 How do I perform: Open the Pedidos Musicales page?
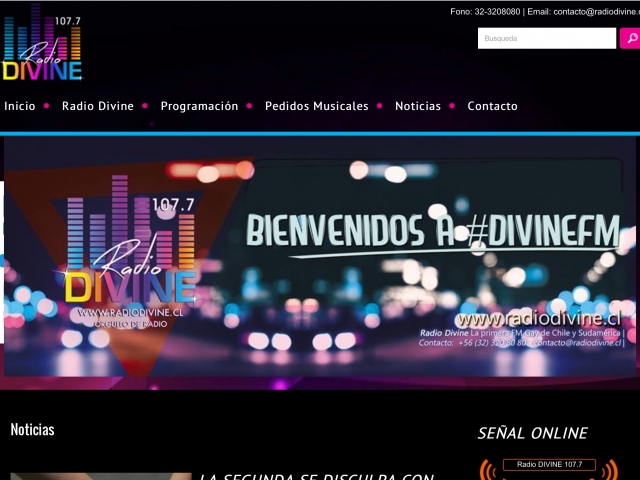click(316, 106)
